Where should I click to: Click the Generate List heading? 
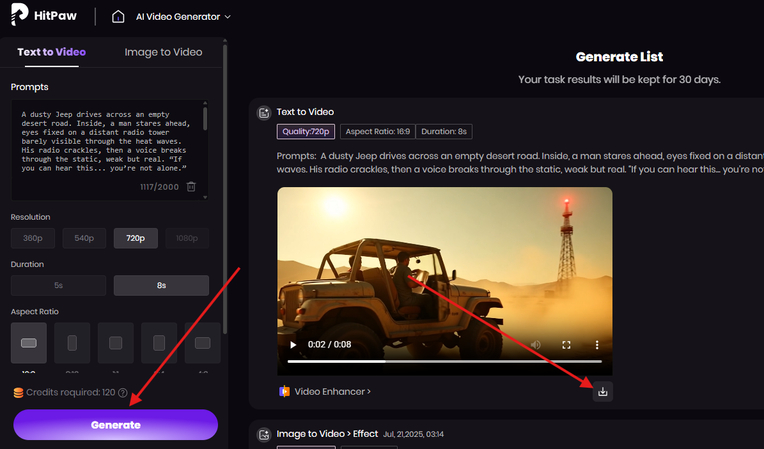pyautogui.click(x=619, y=57)
